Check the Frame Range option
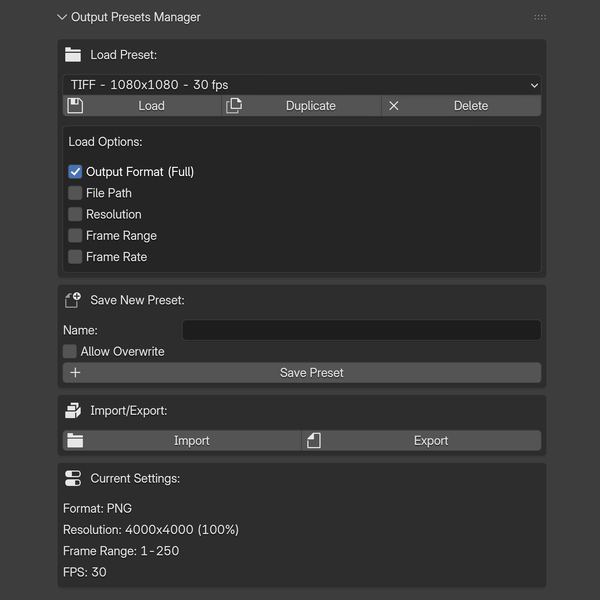The height and width of the screenshot is (600, 600). [x=75, y=236]
